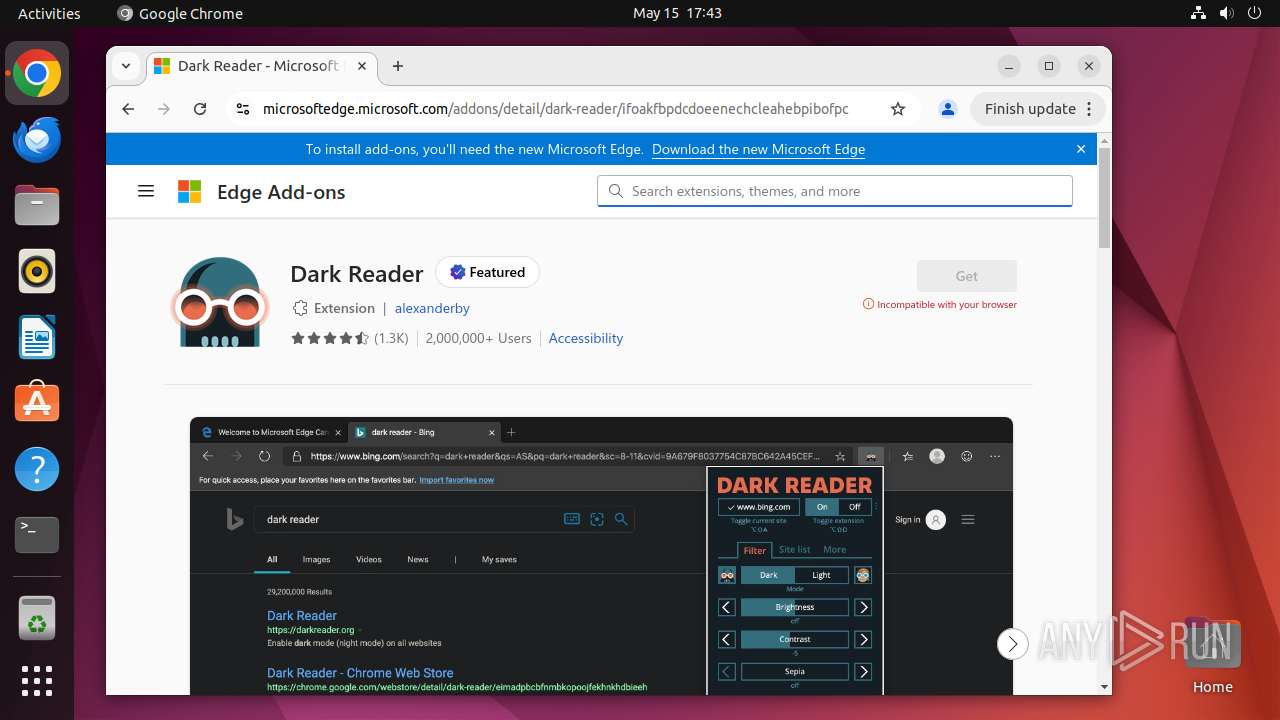1280x720 pixels.
Task: Click the Microsoft logo
Action: [190, 191]
